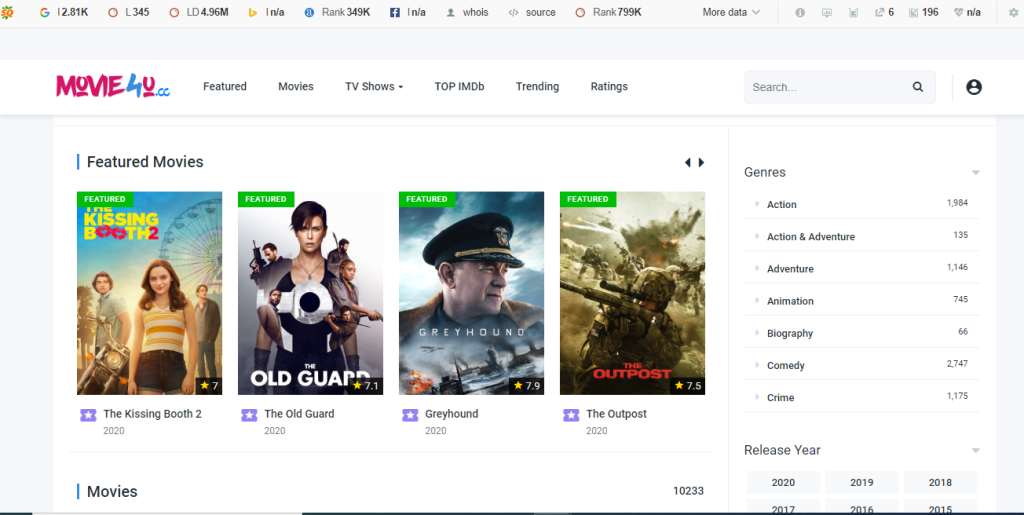Click the info circle icon in SEO bar

(x=800, y=12)
